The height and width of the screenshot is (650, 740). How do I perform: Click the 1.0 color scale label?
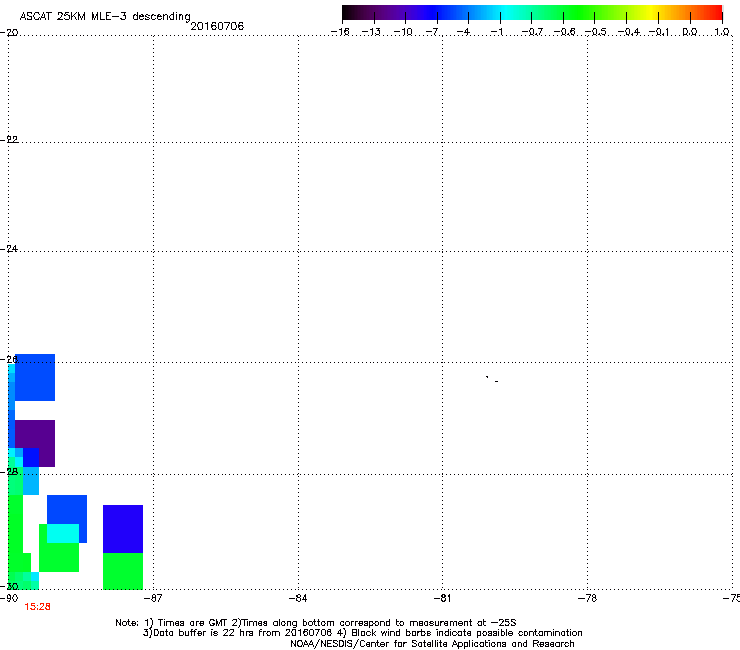click(x=722, y=32)
